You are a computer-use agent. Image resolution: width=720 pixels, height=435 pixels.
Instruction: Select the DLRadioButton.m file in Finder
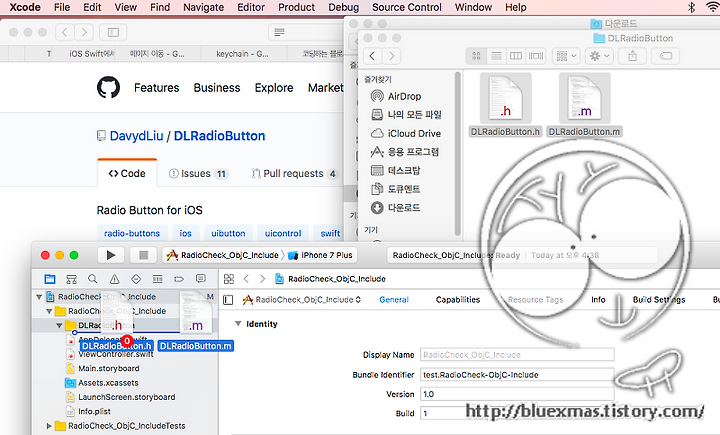point(585,105)
